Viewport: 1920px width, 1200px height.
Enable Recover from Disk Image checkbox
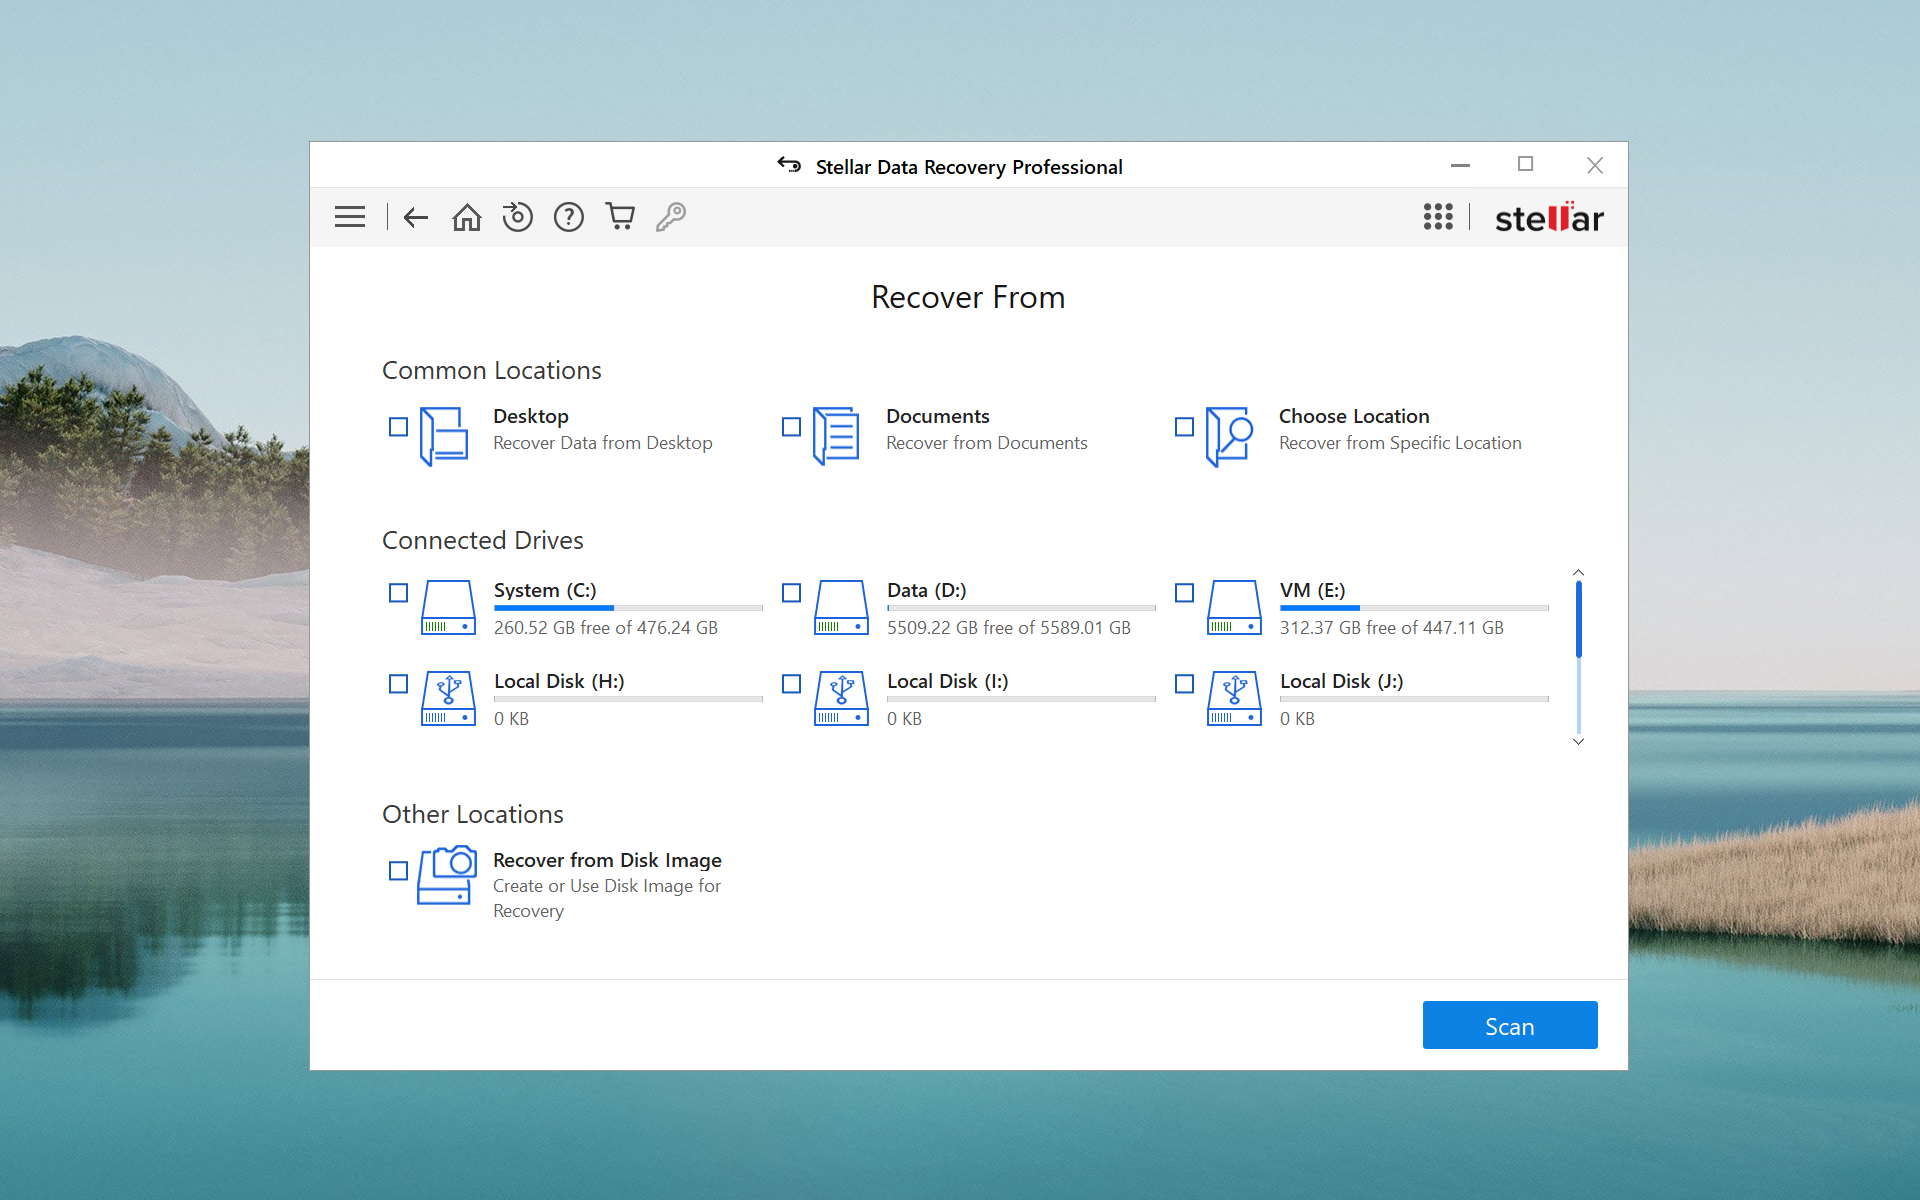[x=398, y=871]
